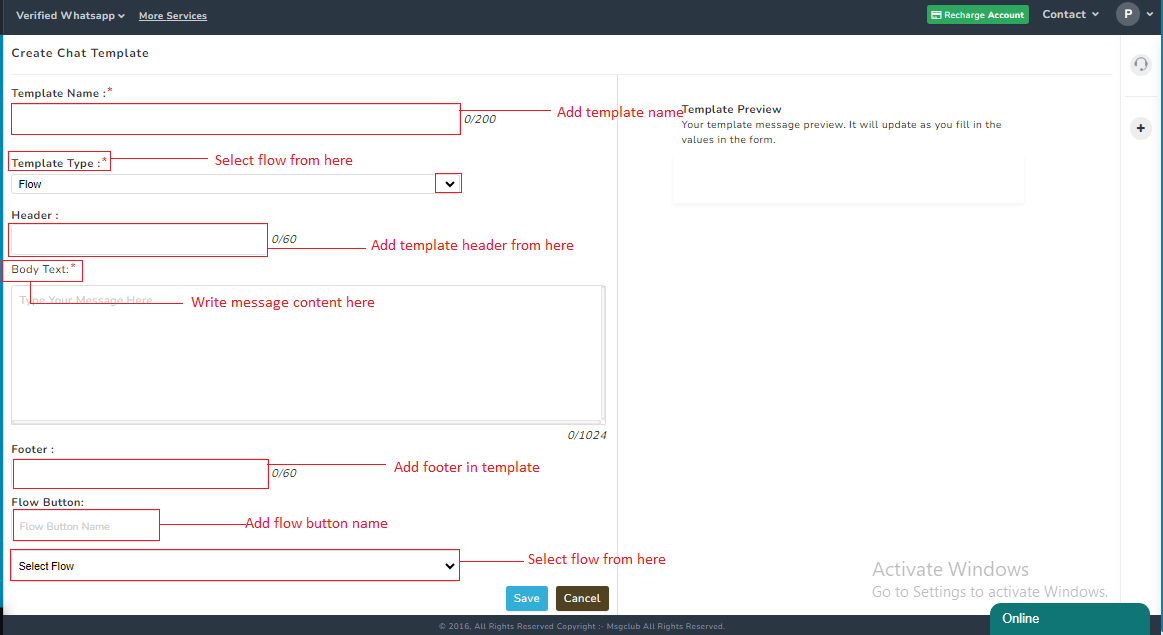
Task: Click the Flow Button Name field
Action: click(86, 525)
